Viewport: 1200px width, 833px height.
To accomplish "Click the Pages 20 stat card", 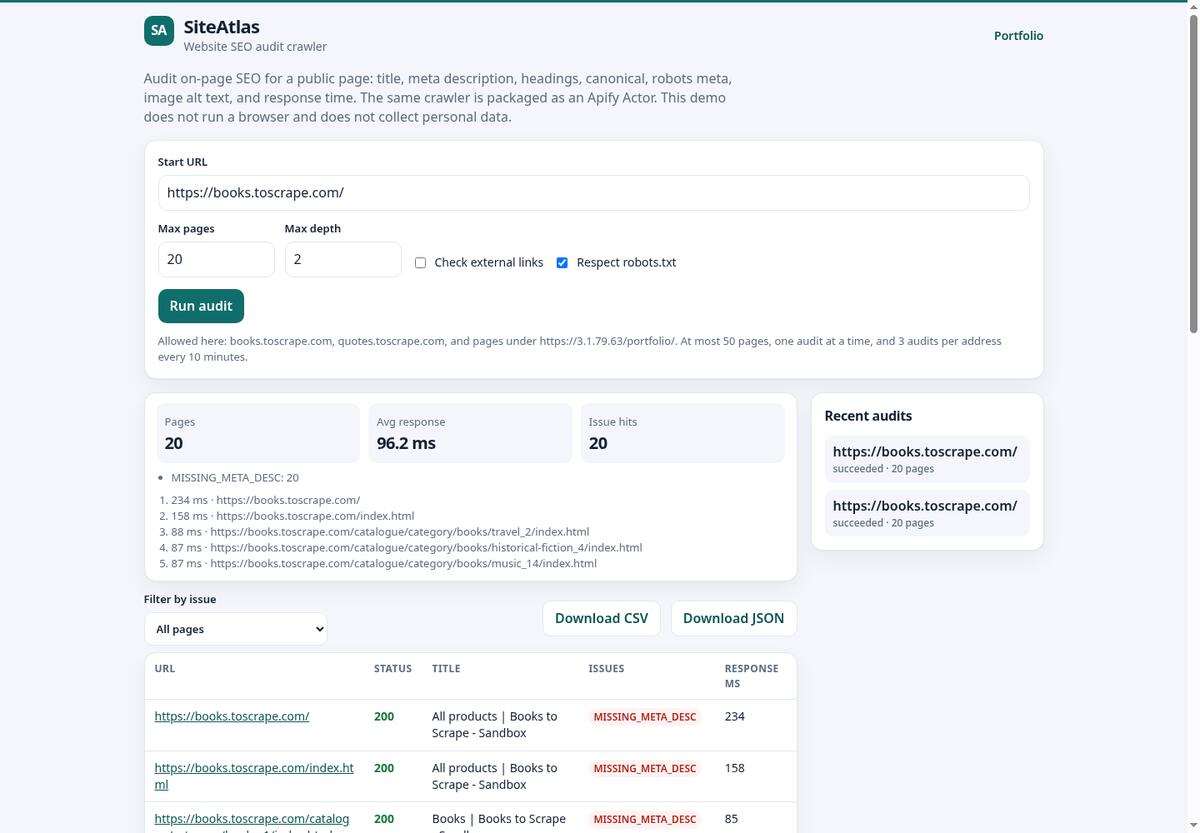I will (x=258, y=433).
